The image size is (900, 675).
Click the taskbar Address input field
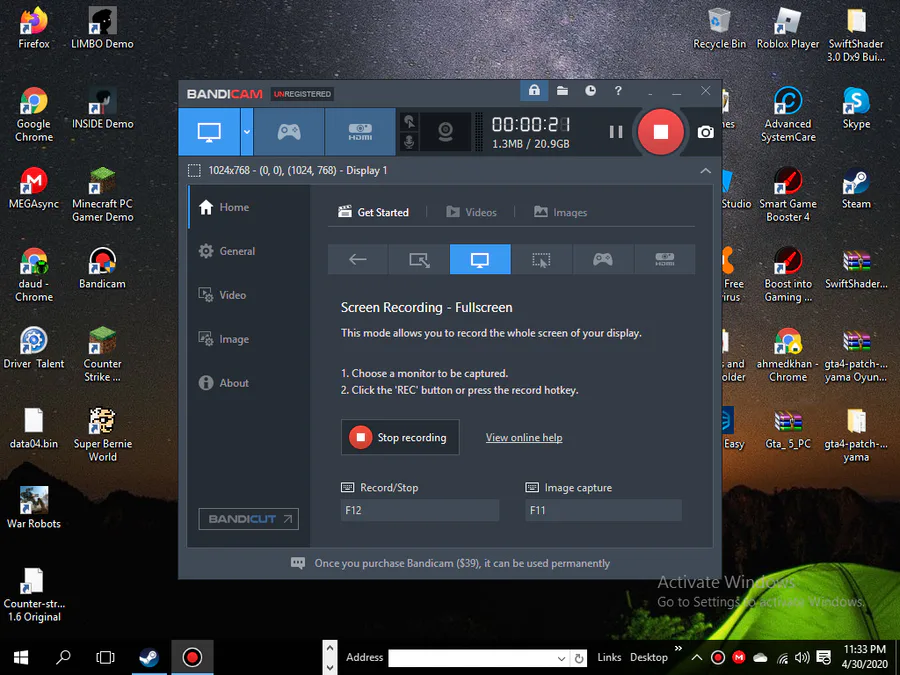[472, 658]
